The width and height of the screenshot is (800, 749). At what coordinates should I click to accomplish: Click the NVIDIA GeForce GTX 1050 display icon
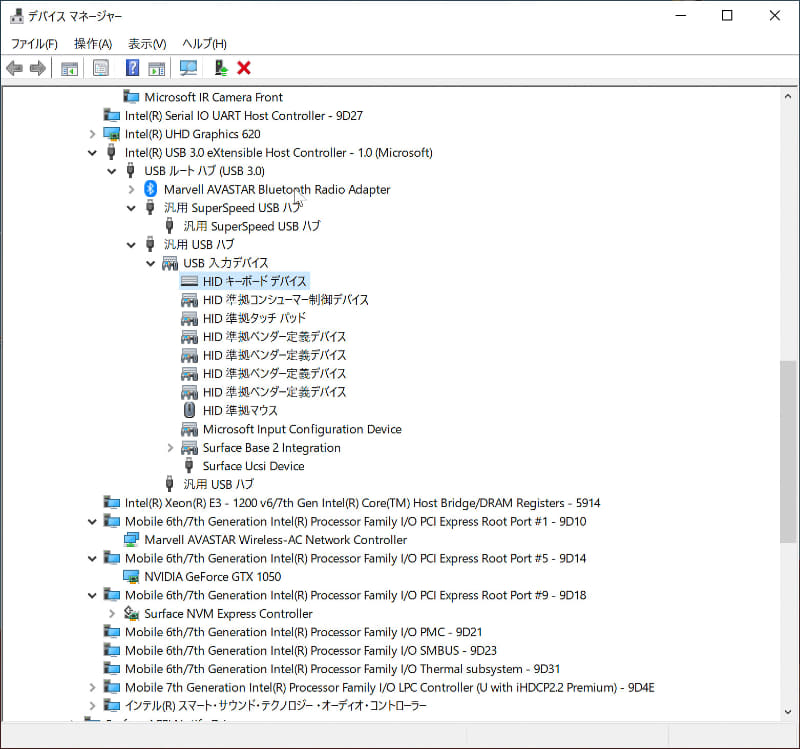131,577
